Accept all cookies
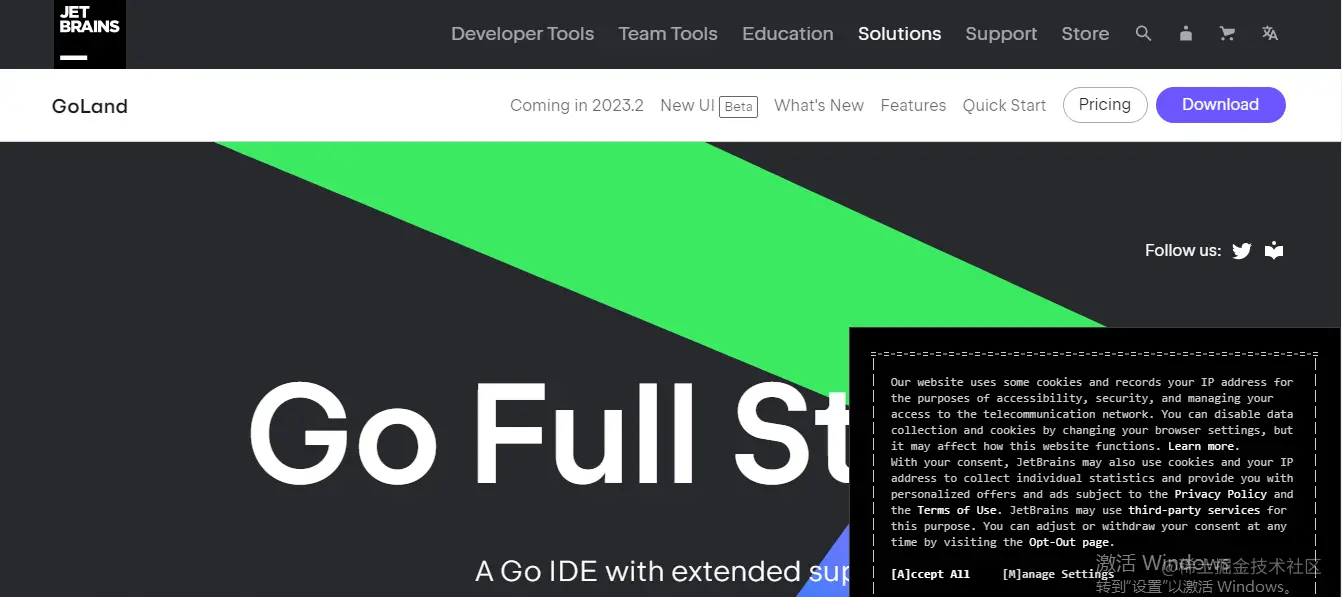The height and width of the screenshot is (597, 1342). click(930, 574)
